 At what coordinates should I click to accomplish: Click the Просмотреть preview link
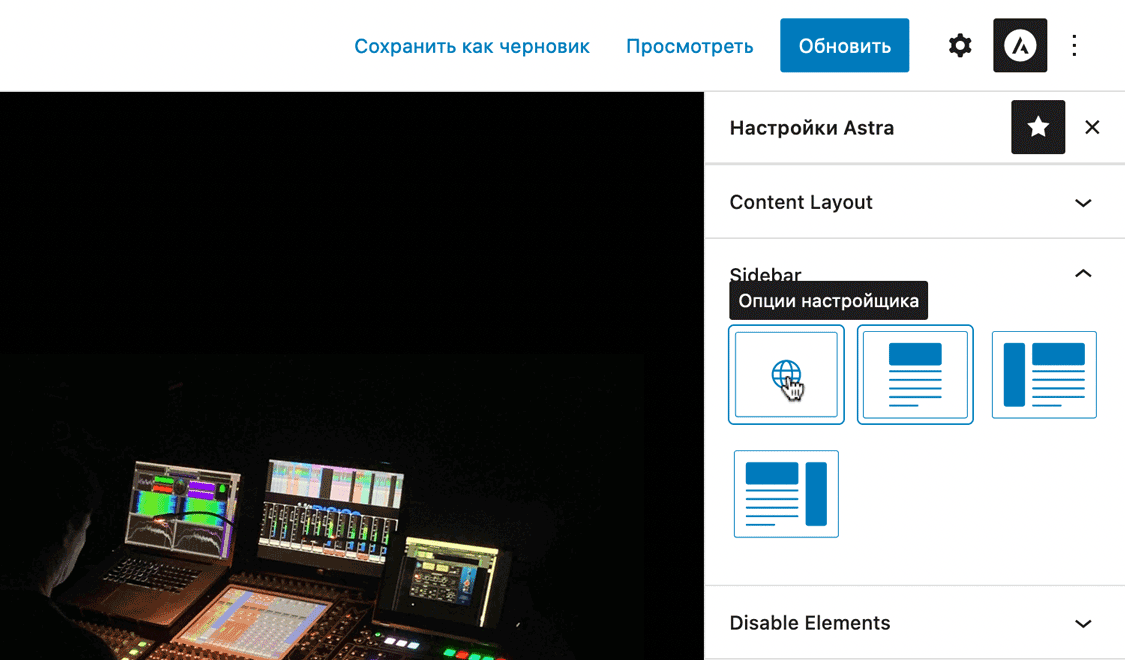point(689,46)
